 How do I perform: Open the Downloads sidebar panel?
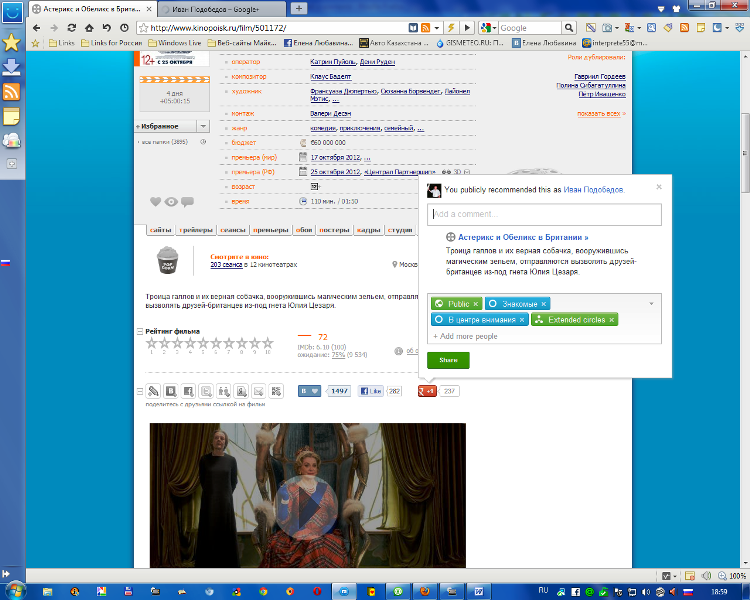pyautogui.click(x=11, y=67)
